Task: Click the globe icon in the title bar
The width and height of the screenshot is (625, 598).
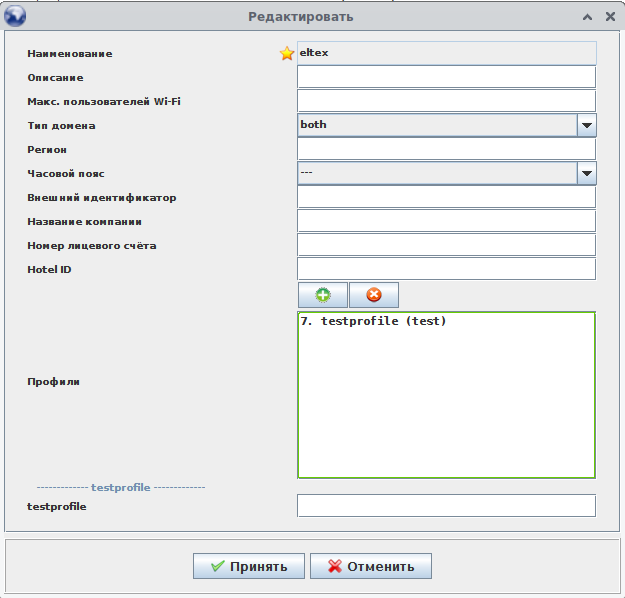Action: pyautogui.click(x=15, y=16)
